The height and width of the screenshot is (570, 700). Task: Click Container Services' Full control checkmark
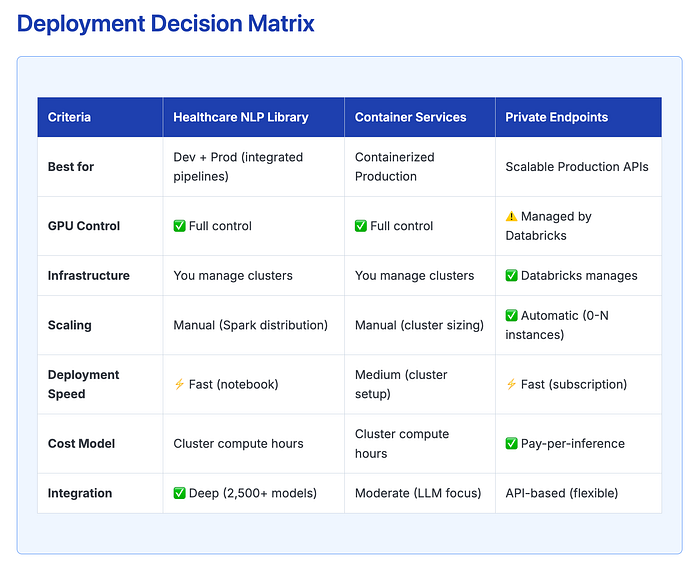pos(361,226)
